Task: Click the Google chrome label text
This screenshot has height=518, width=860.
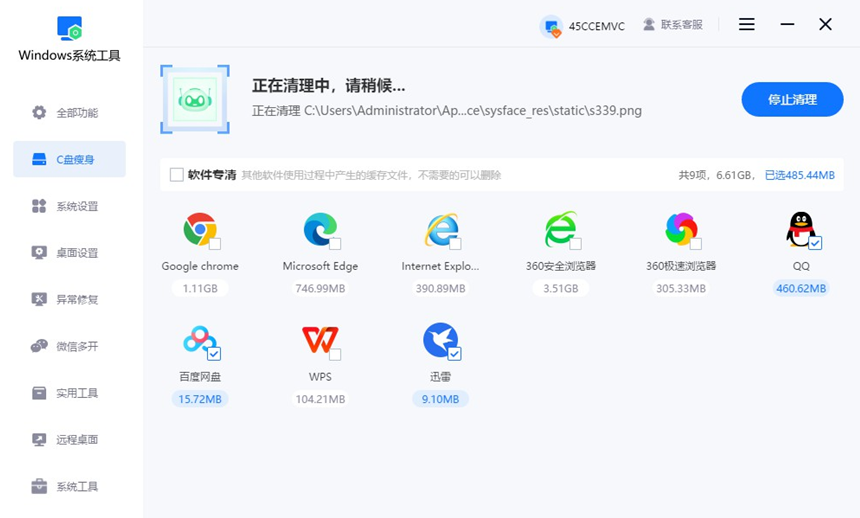Action: 200,266
